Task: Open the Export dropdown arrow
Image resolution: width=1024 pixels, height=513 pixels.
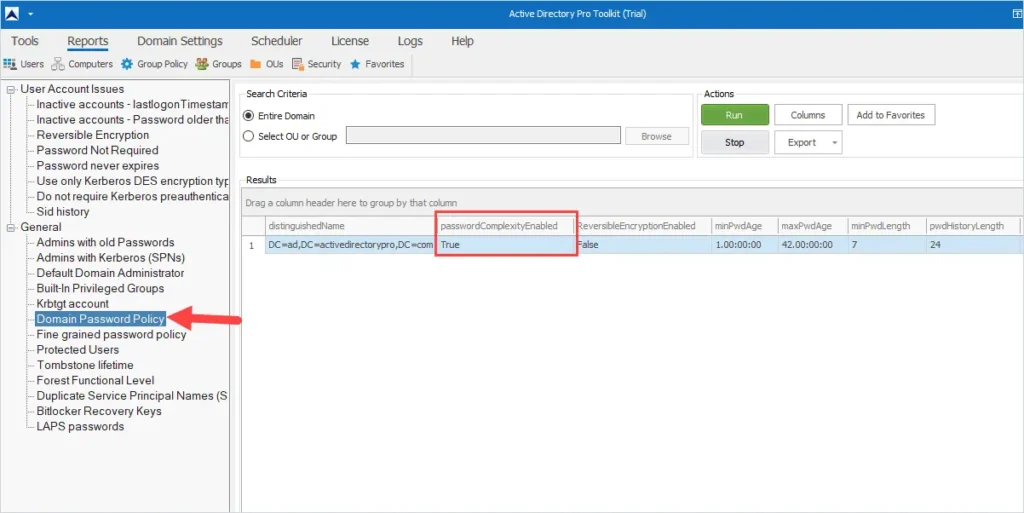Action: 834,143
